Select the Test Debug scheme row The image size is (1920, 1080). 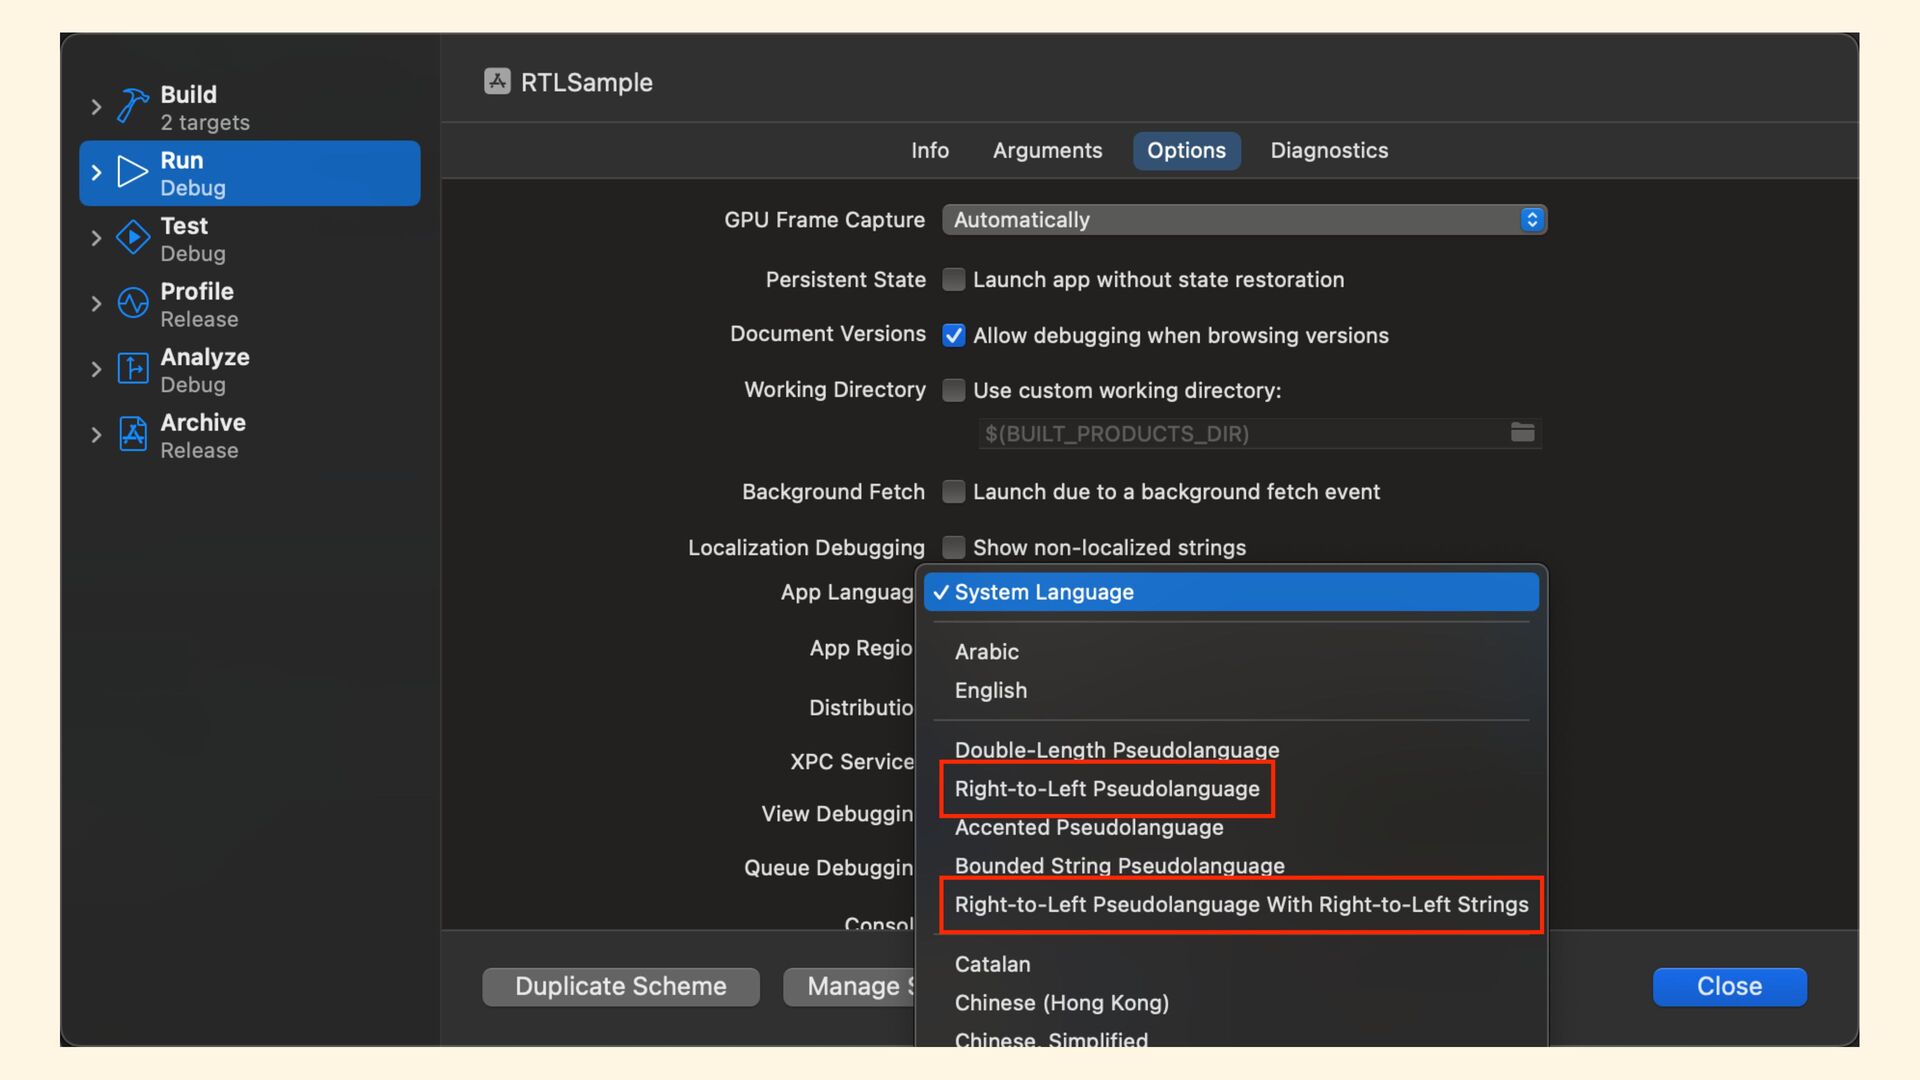[250, 239]
